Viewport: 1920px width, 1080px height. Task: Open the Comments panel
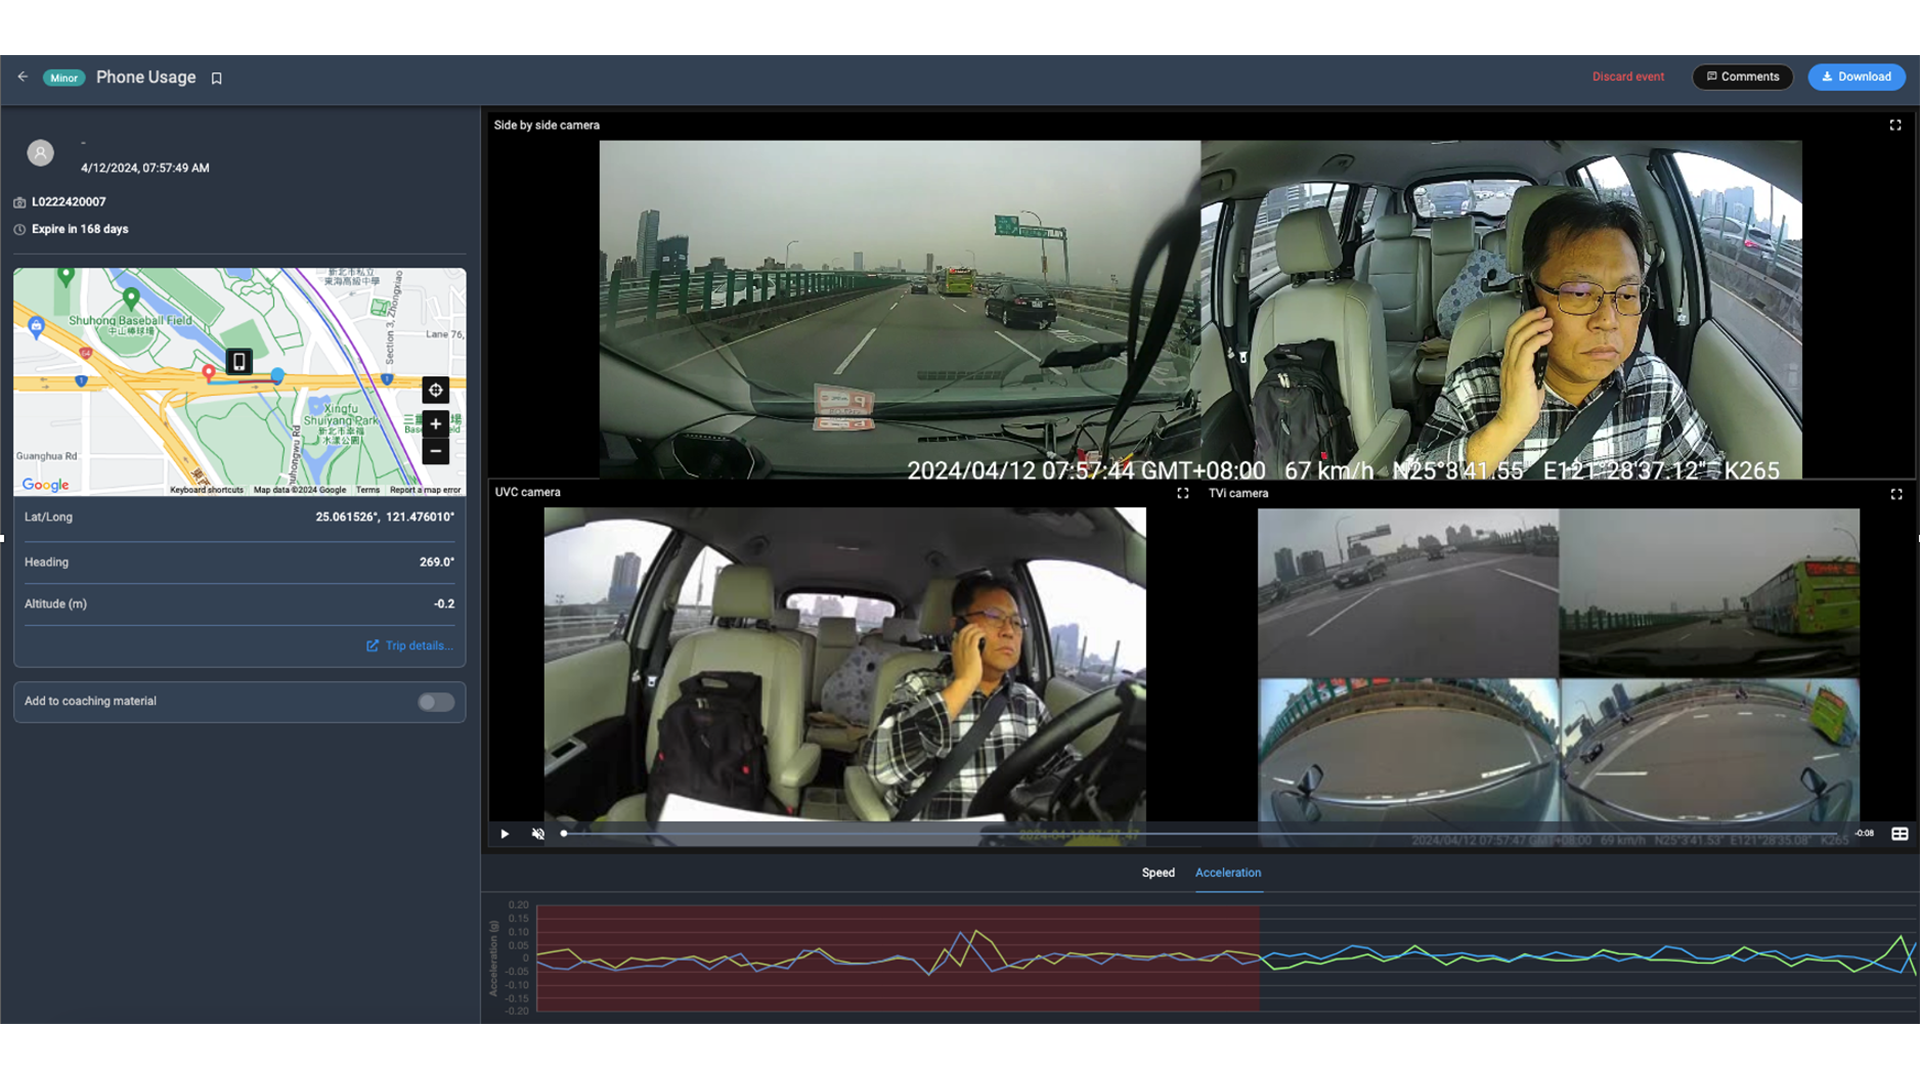pos(1742,77)
